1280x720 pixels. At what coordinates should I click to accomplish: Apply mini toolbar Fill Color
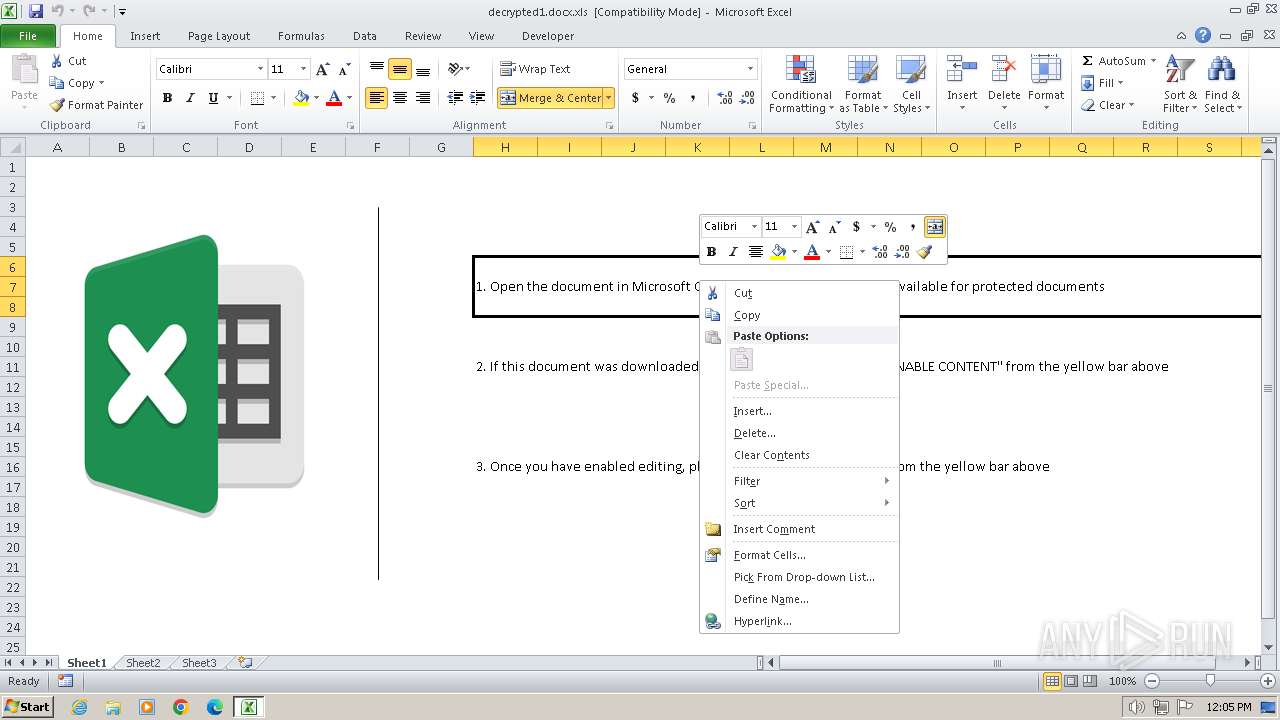click(x=778, y=252)
